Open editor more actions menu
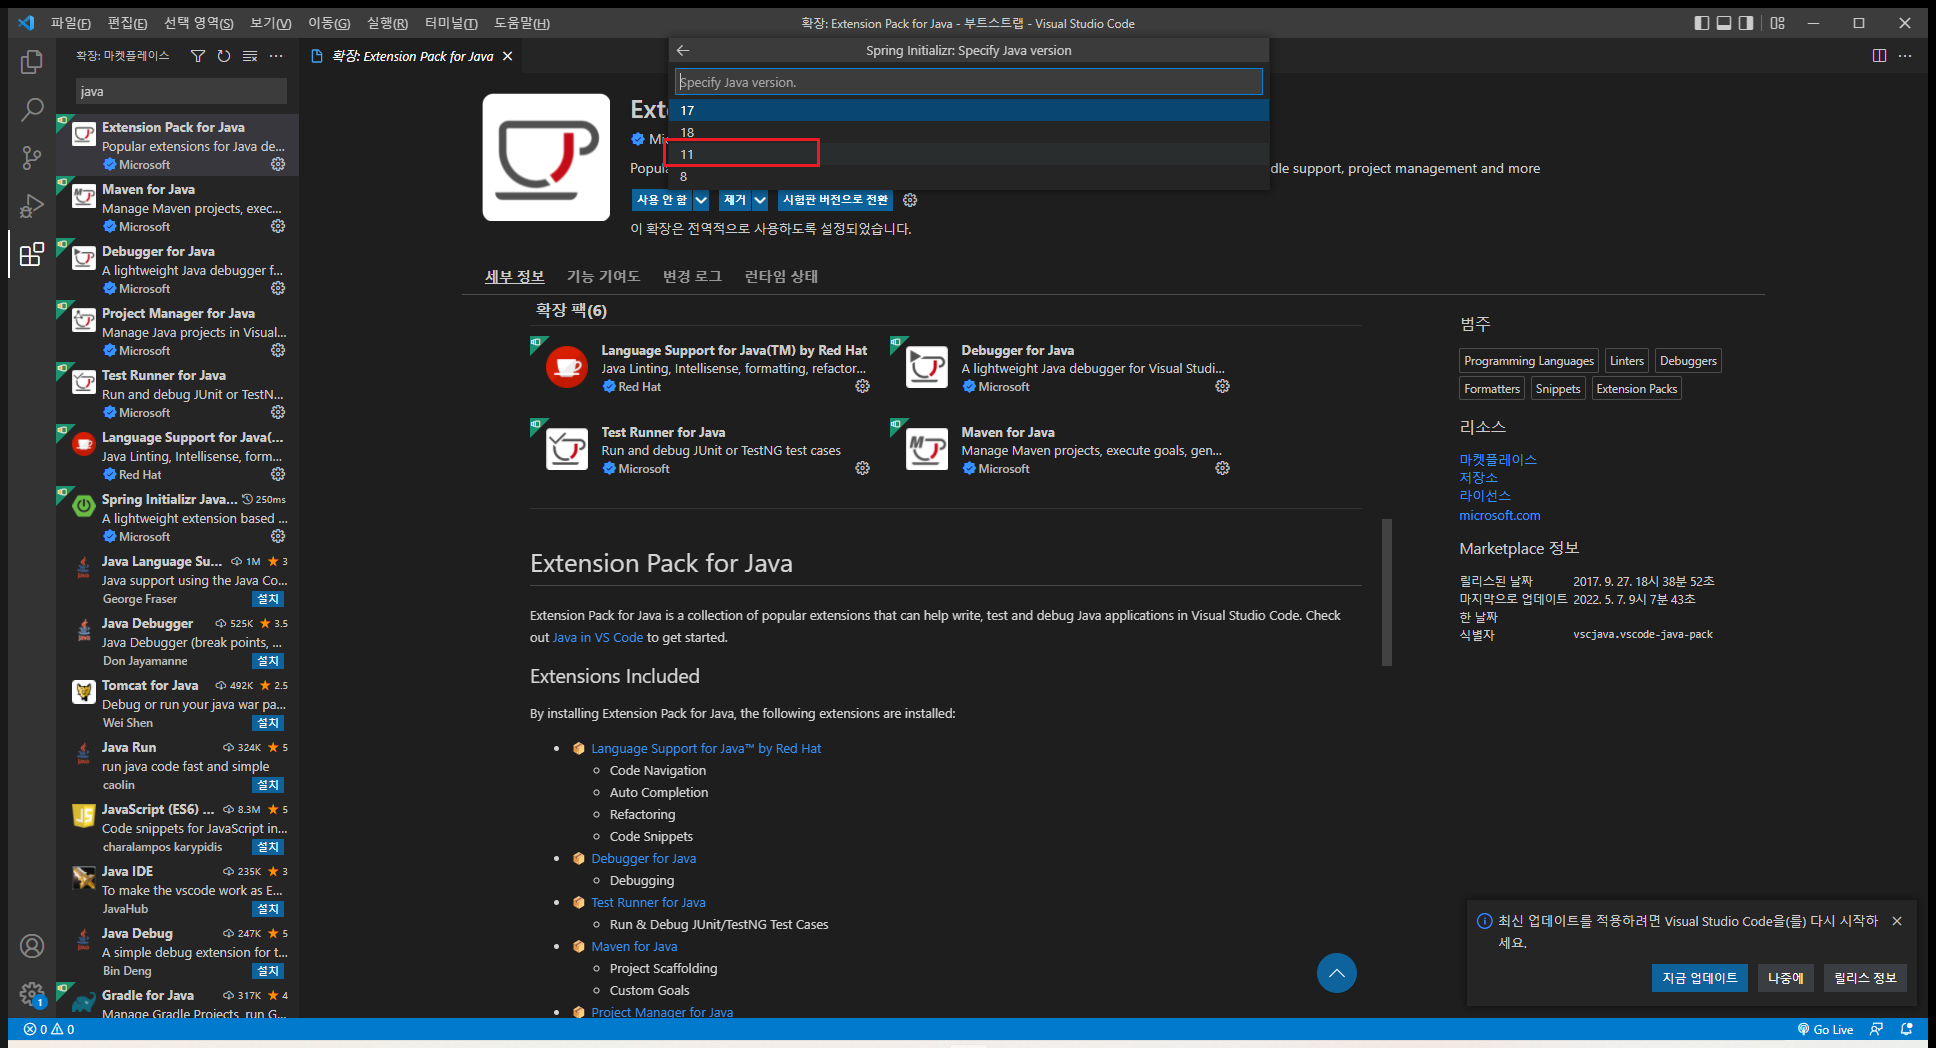Image resolution: width=1936 pixels, height=1048 pixels. point(1905,56)
